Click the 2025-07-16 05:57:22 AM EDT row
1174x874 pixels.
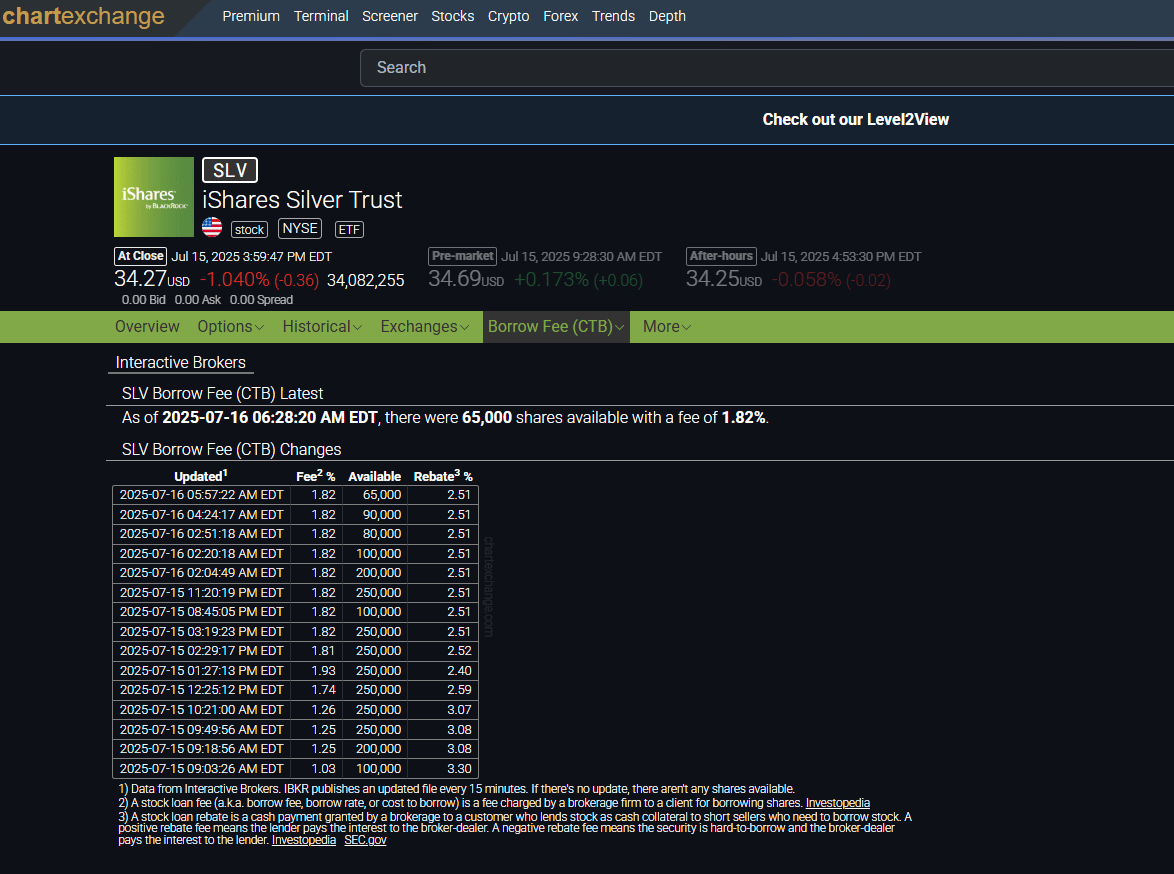295,495
